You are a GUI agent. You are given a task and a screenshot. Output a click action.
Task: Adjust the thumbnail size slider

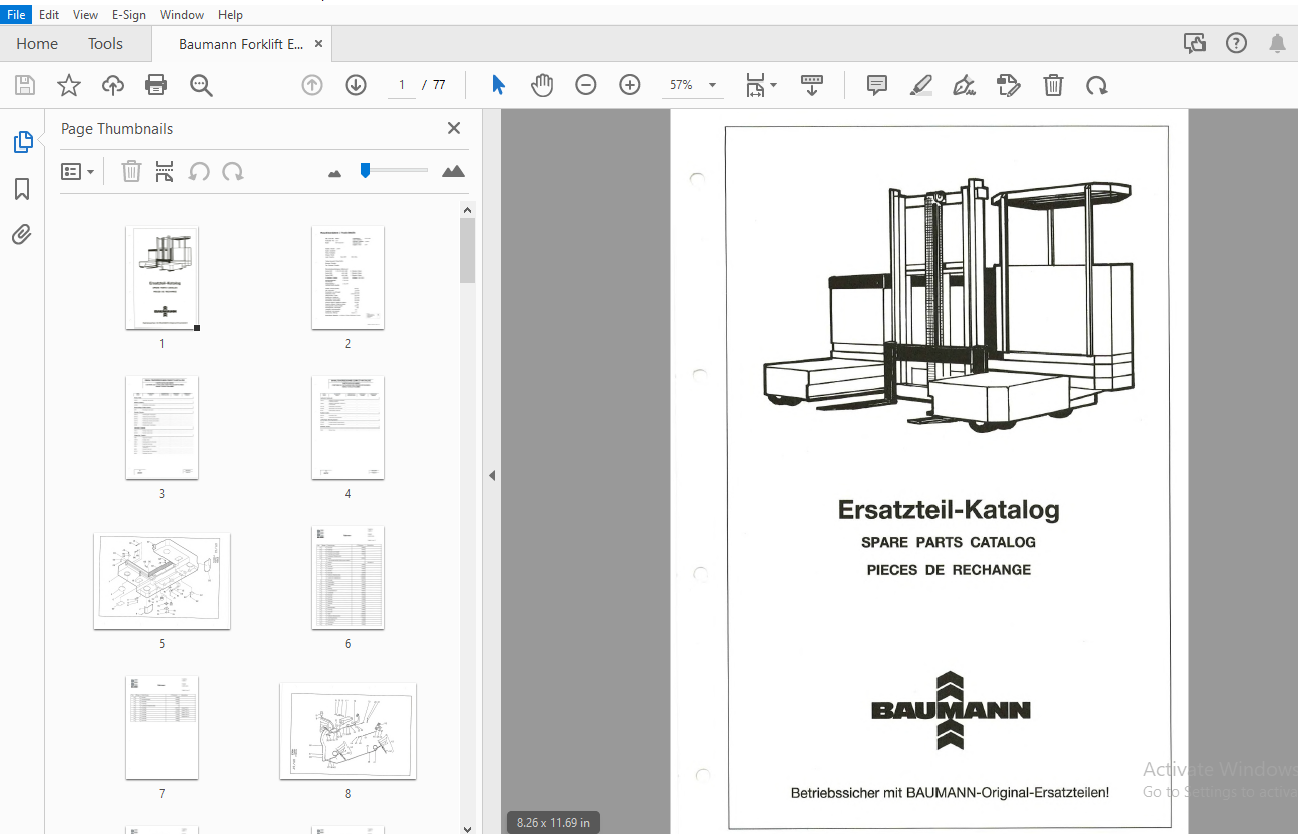click(365, 171)
